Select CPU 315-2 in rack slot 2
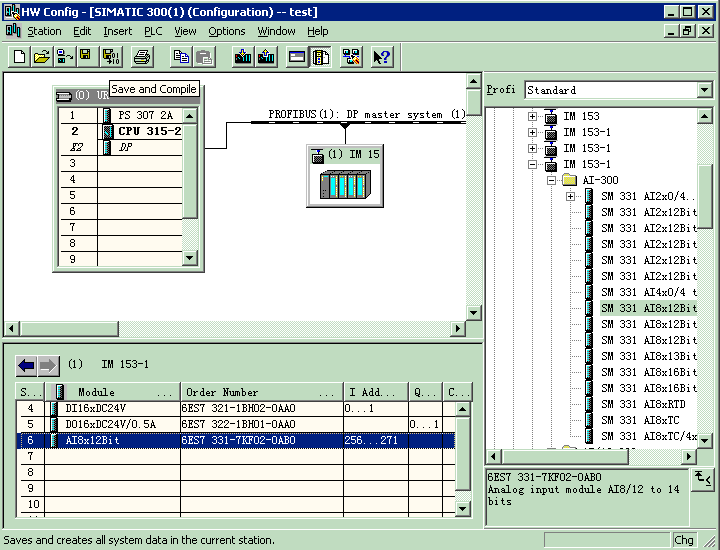720x550 pixels. (149, 131)
